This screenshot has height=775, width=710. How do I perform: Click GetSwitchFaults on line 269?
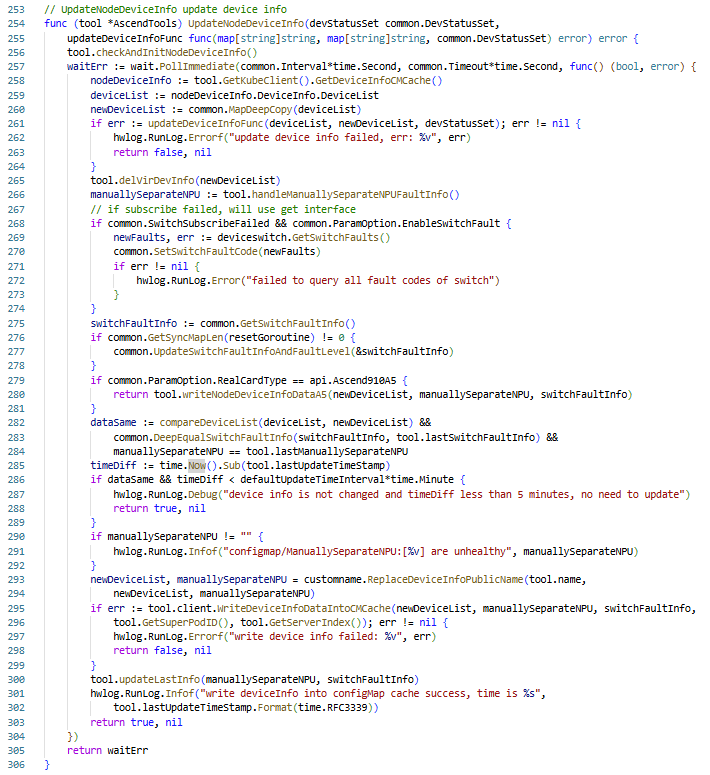pos(335,238)
